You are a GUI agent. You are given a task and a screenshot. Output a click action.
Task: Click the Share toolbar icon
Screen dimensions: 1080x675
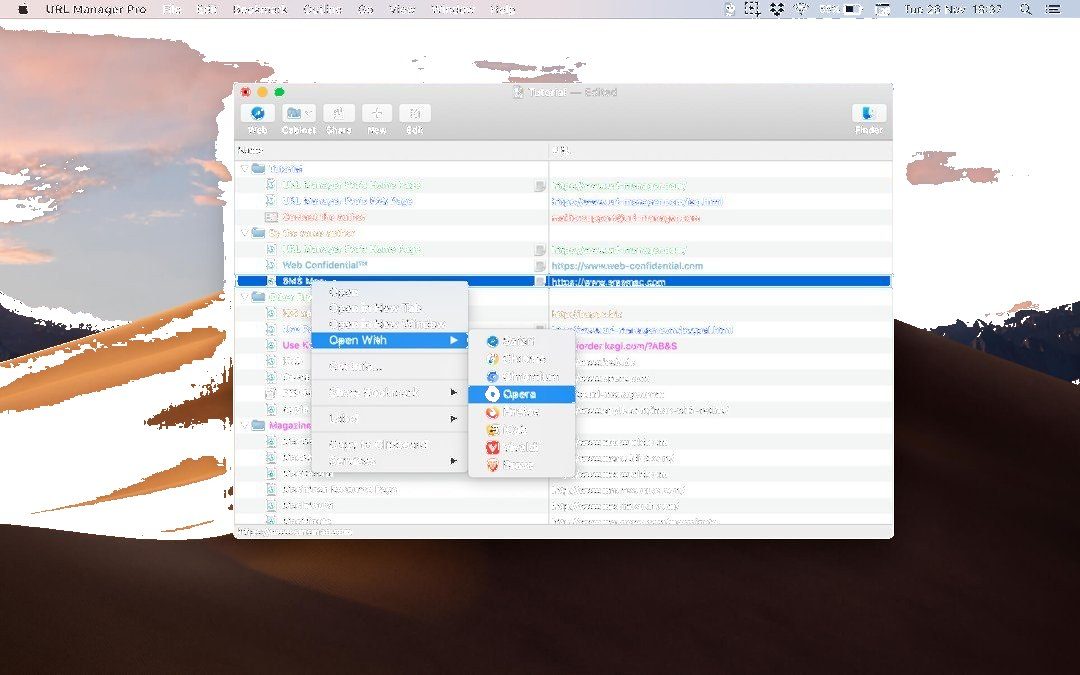[x=339, y=114]
